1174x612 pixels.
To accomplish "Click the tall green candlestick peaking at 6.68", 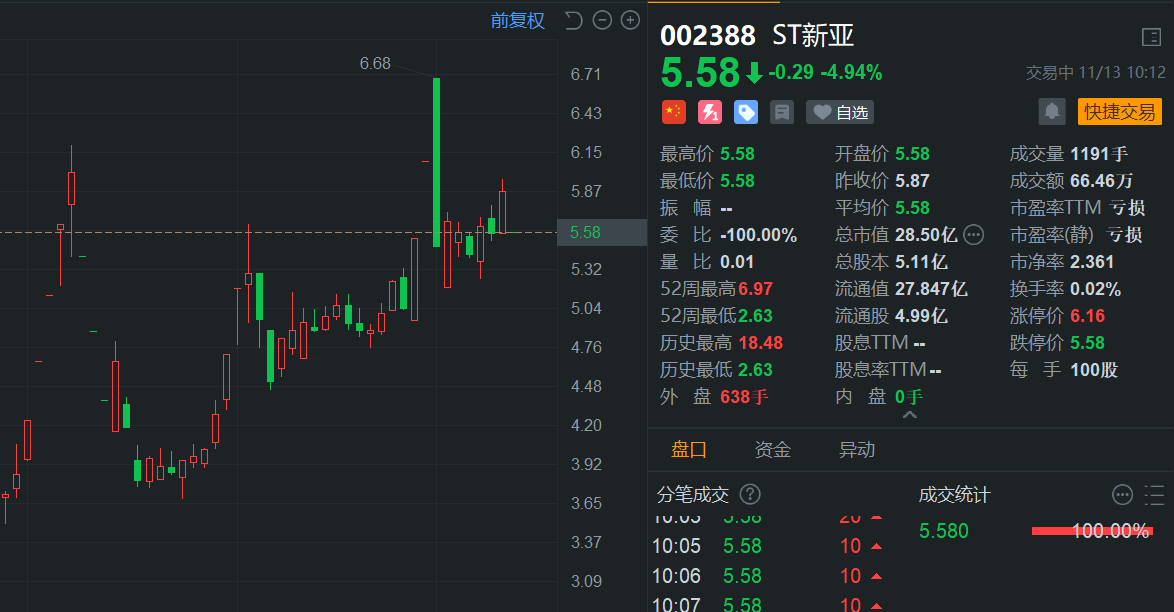I will click(x=437, y=162).
